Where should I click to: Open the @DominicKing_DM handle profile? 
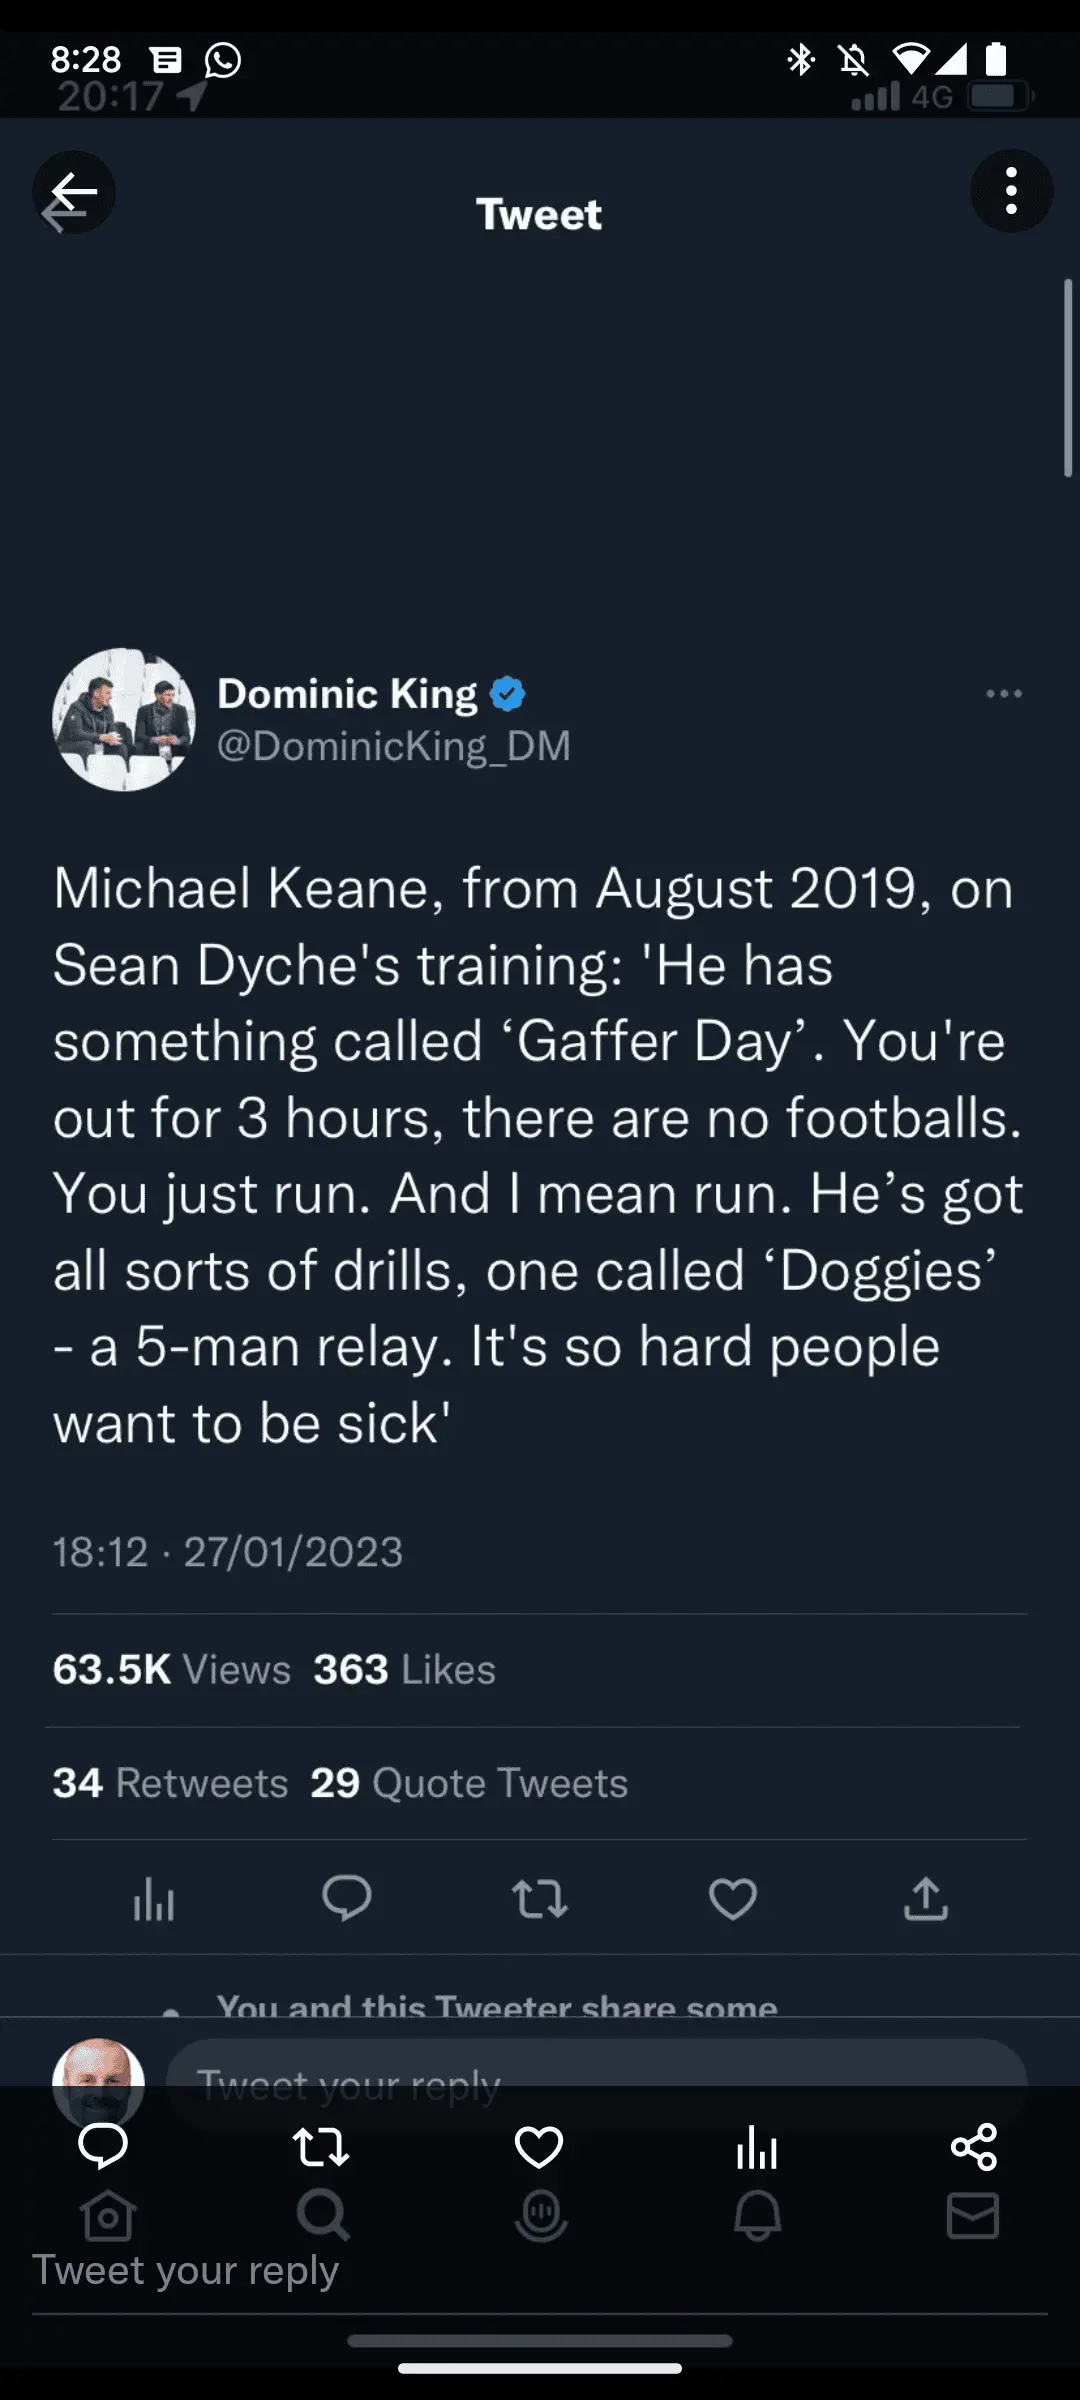coord(394,746)
